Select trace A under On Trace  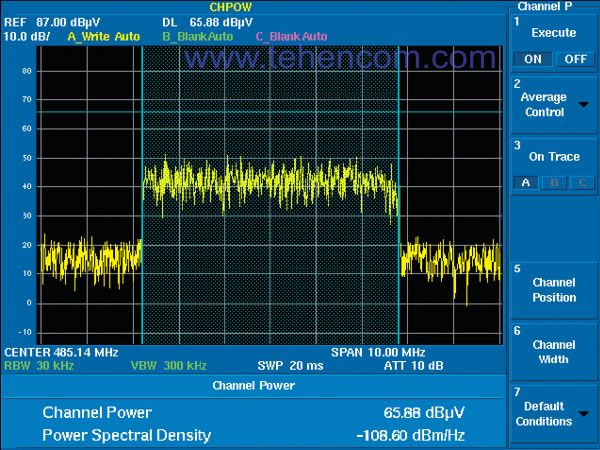pos(526,183)
